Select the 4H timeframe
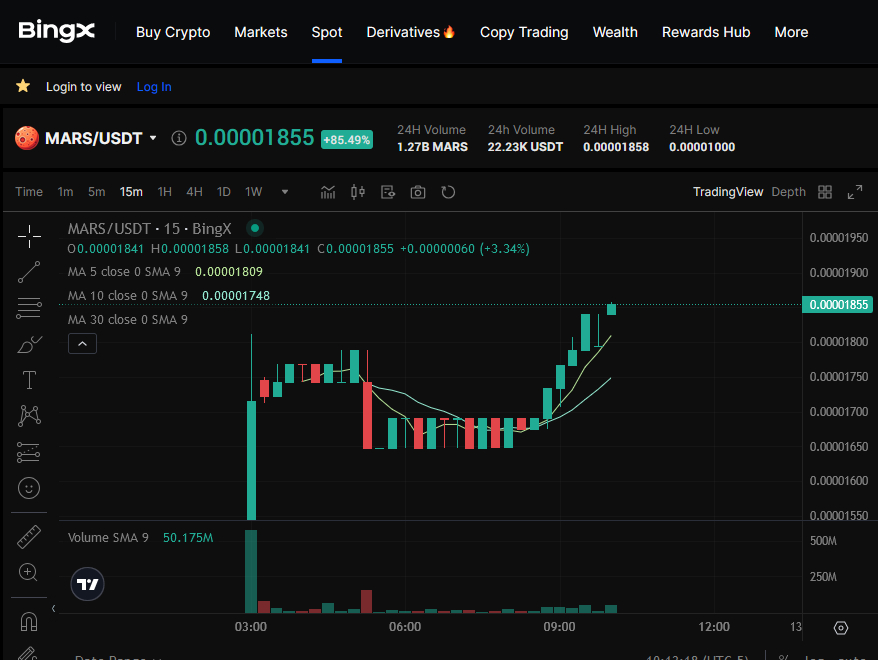Viewport: 878px width, 660px height. point(194,192)
